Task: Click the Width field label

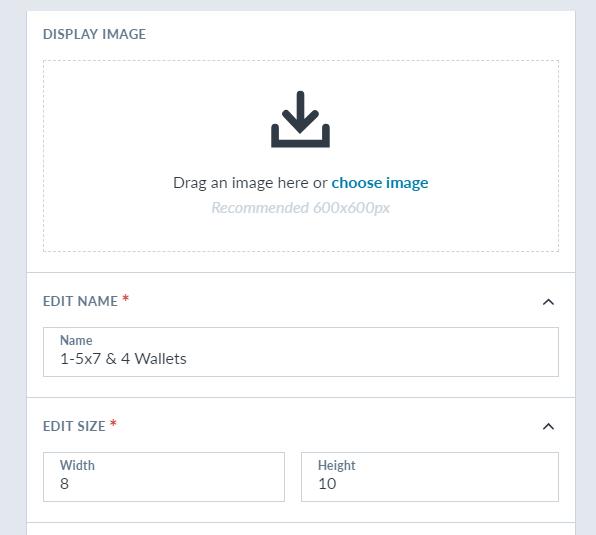Action: coord(77,465)
